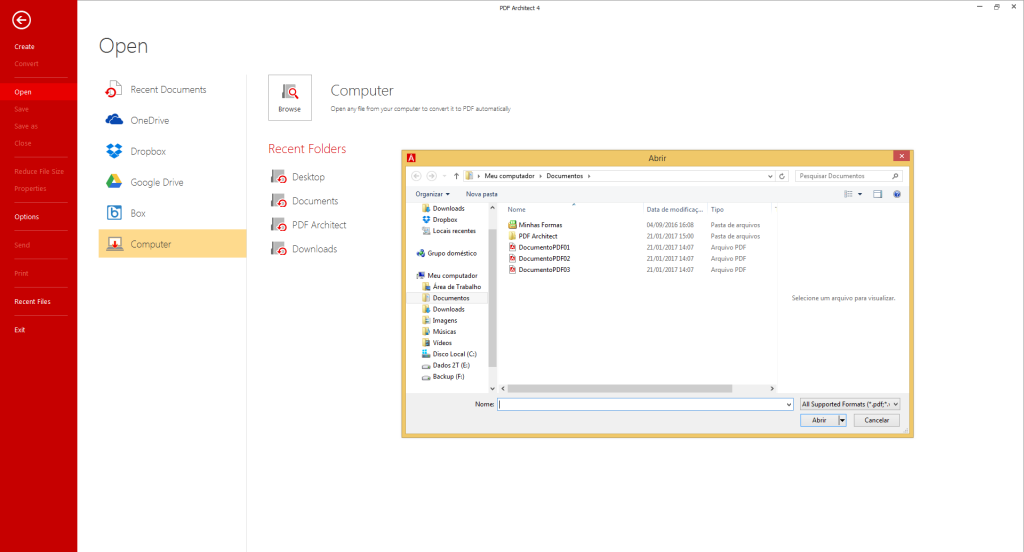
Task: Select the DocumentoPDF02 file name
Action: (x=544, y=259)
